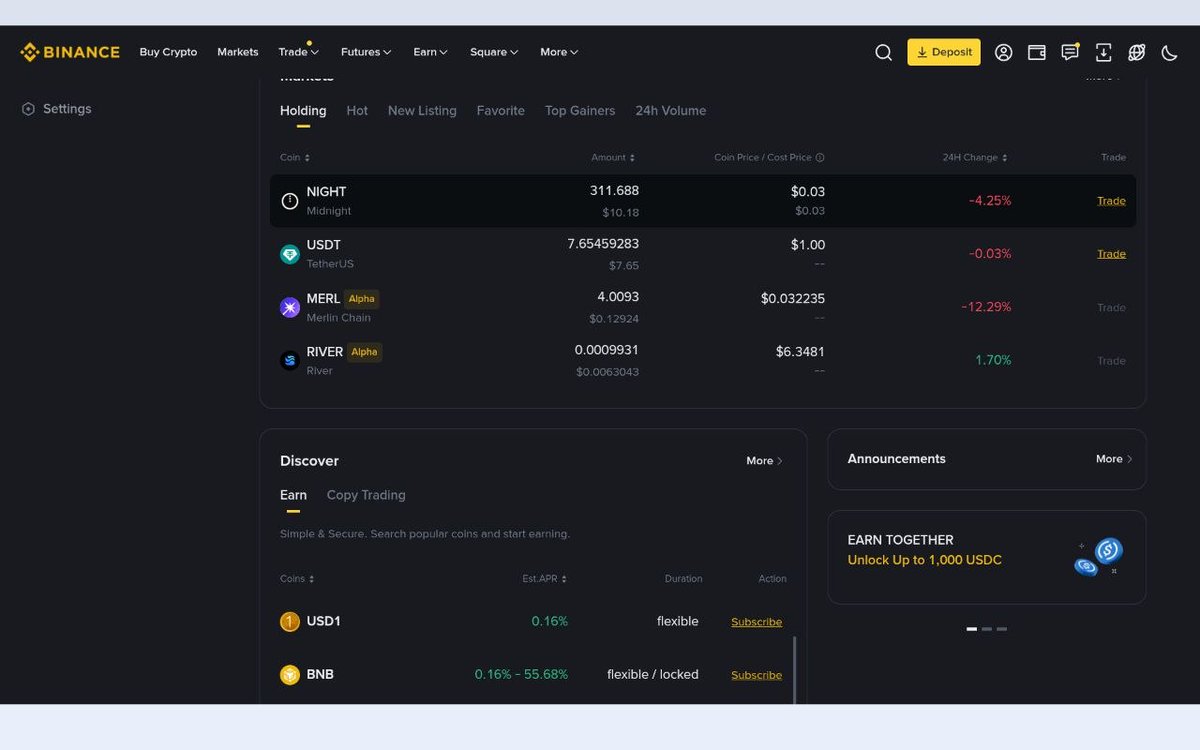This screenshot has width=1200, height=750.
Task: Switch to the Favorite tab
Action: [x=501, y=111]
